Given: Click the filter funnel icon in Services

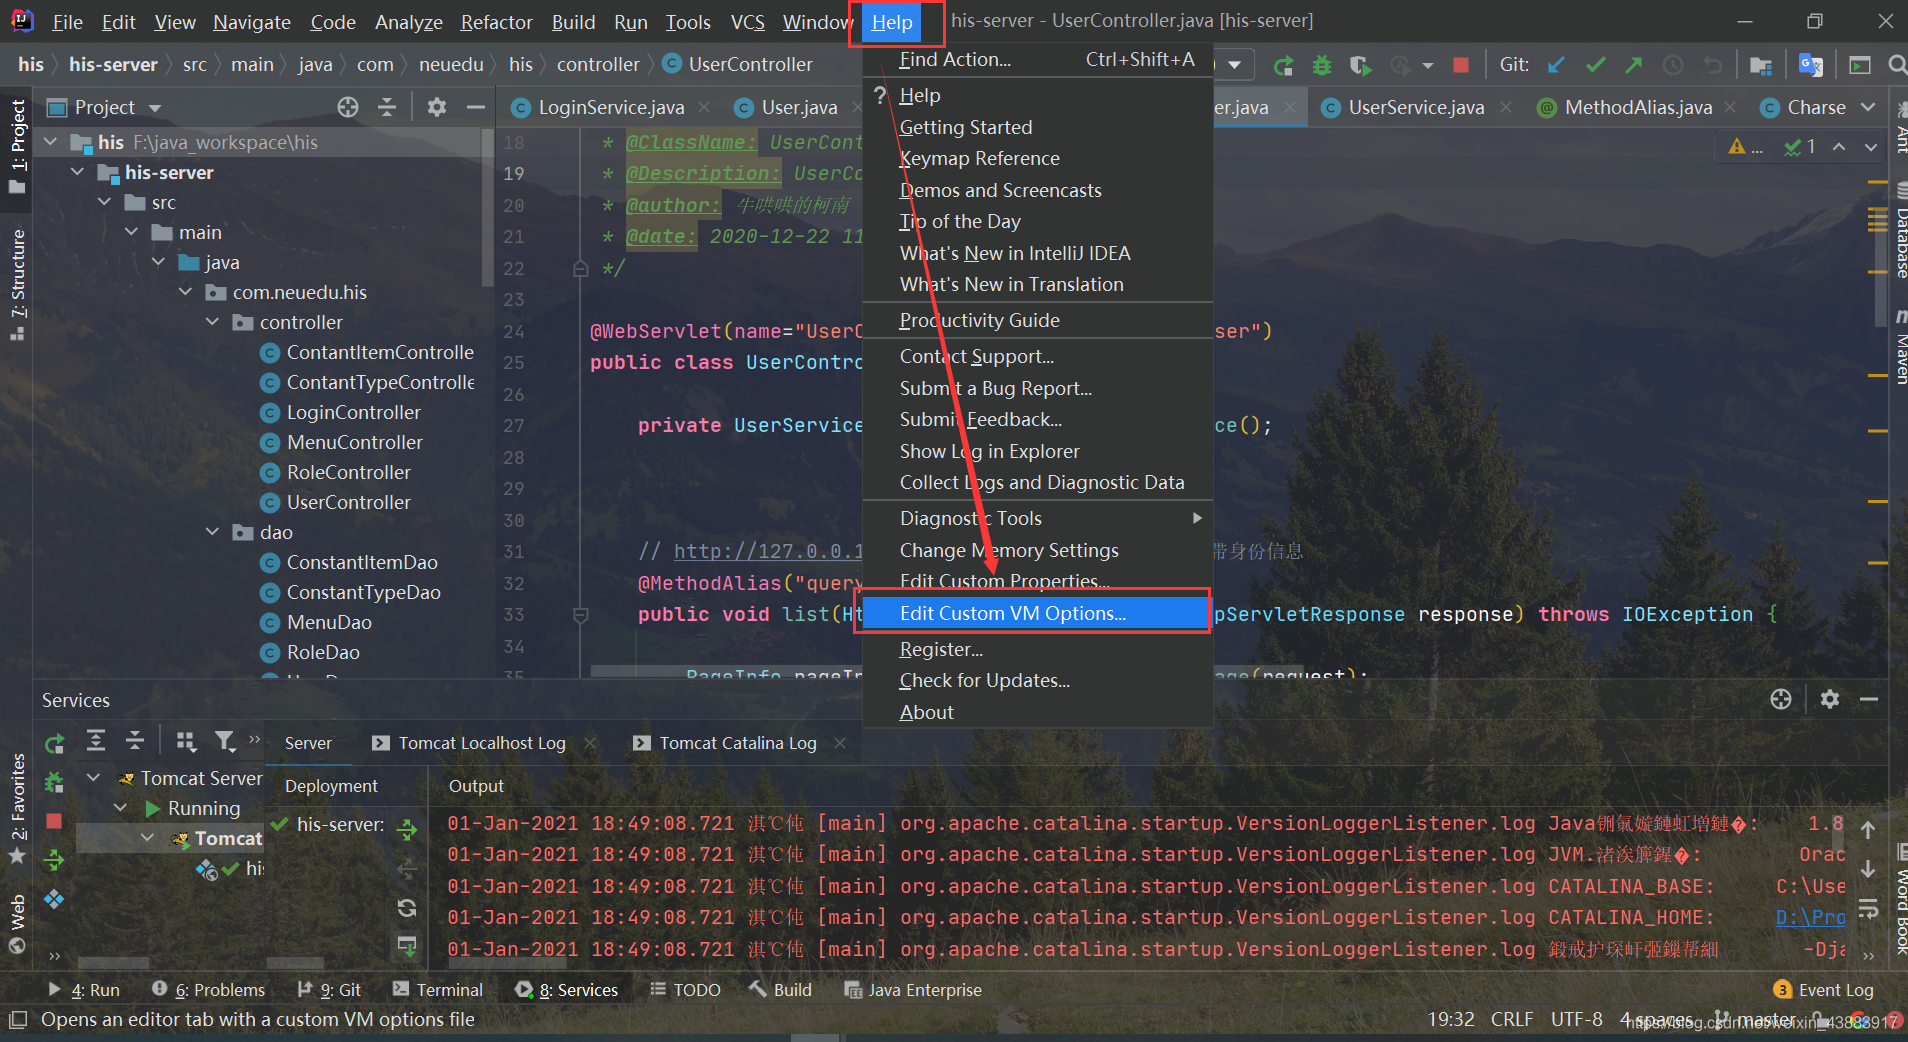Looking at the screenshot, I should click(225, 741).
